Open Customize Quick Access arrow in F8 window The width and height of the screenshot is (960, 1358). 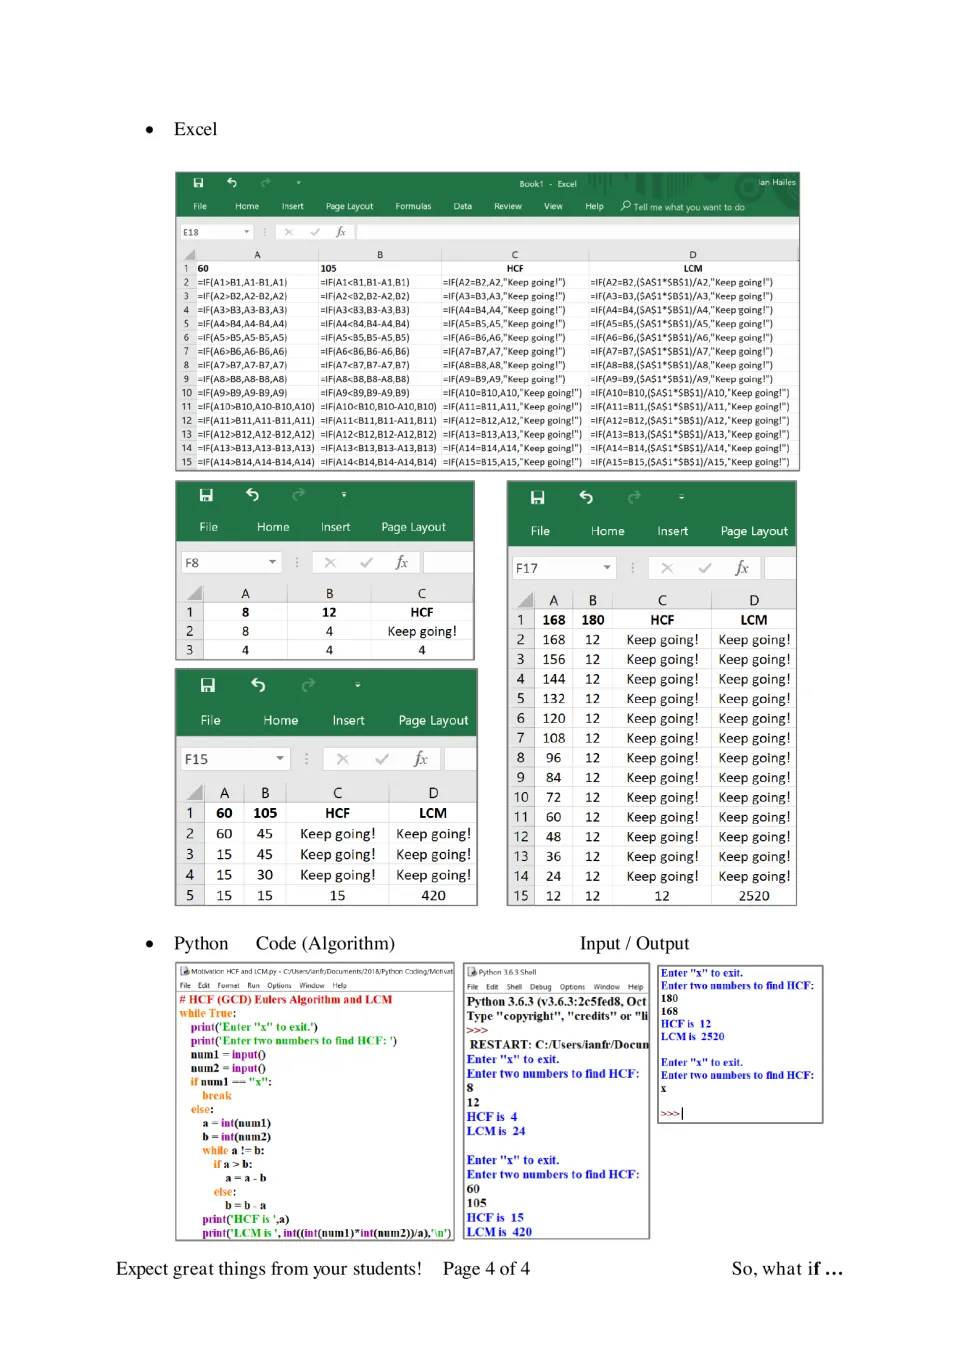[x=343, y=495]
